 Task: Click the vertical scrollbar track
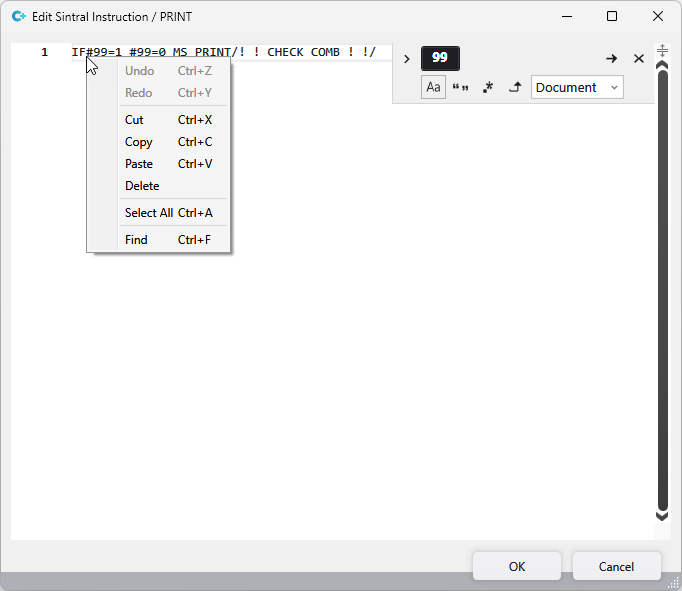tap(662, 290)
